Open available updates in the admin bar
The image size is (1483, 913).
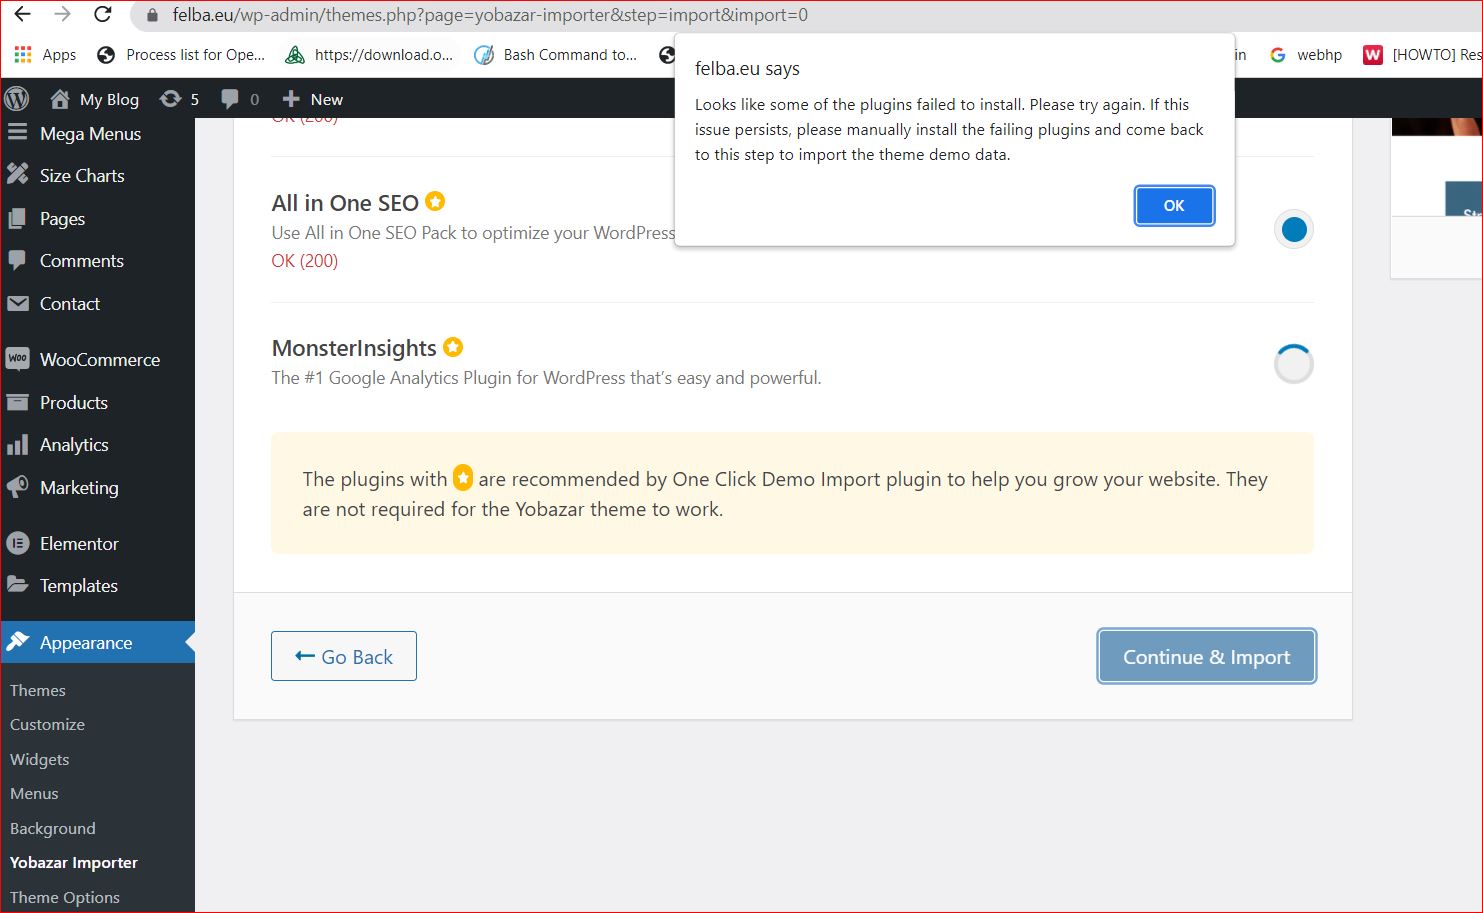(180, 99)
